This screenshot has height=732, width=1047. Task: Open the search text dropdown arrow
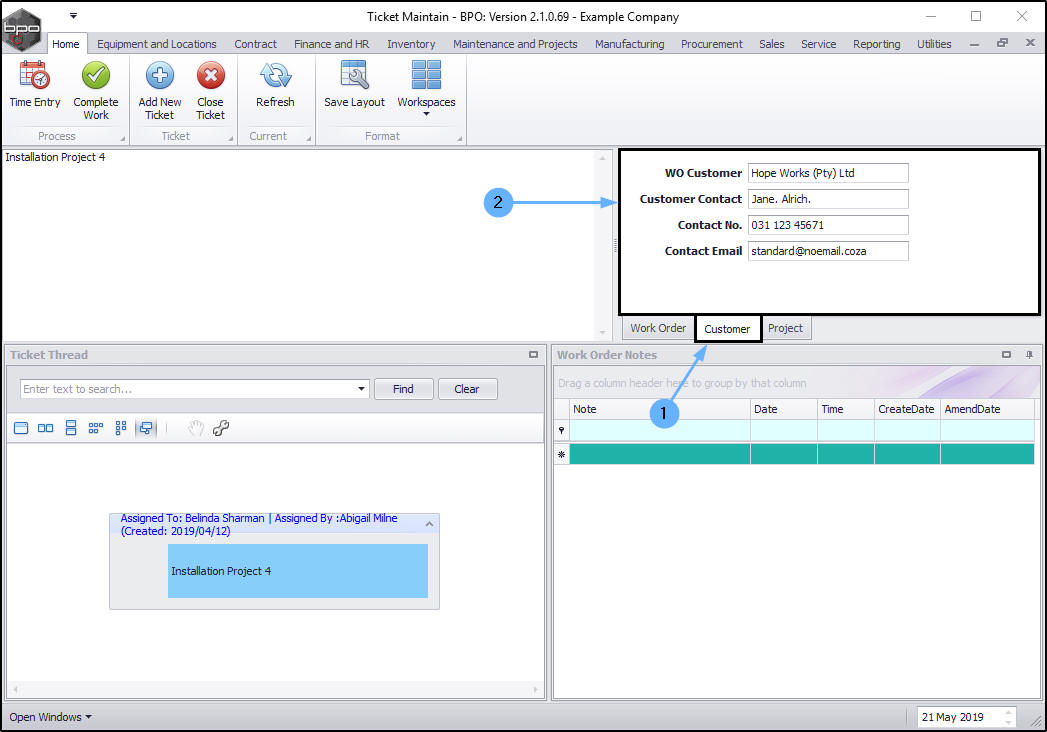coord(361,389)
